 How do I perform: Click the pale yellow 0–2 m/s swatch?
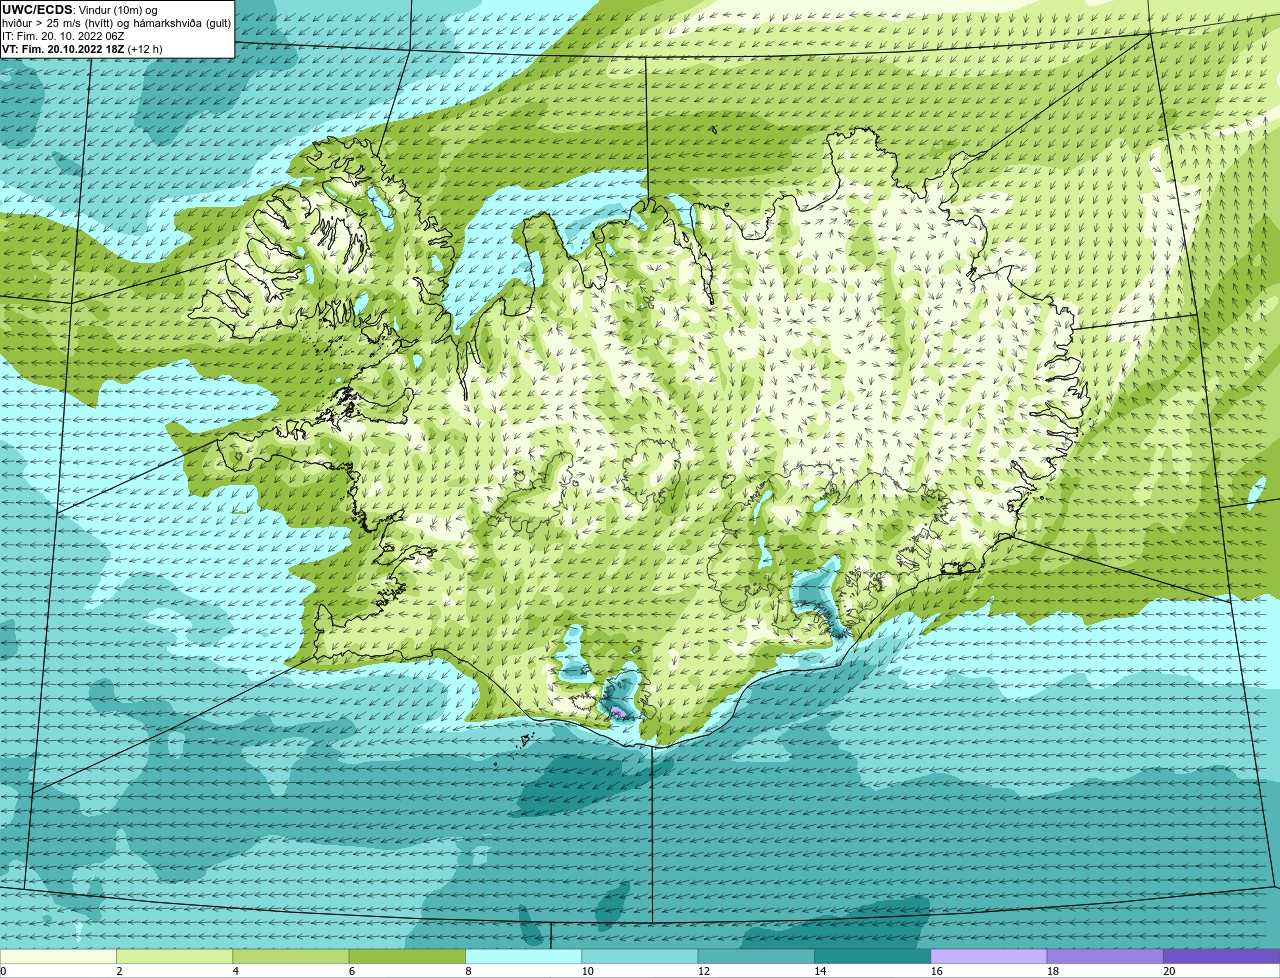[58, 956]
